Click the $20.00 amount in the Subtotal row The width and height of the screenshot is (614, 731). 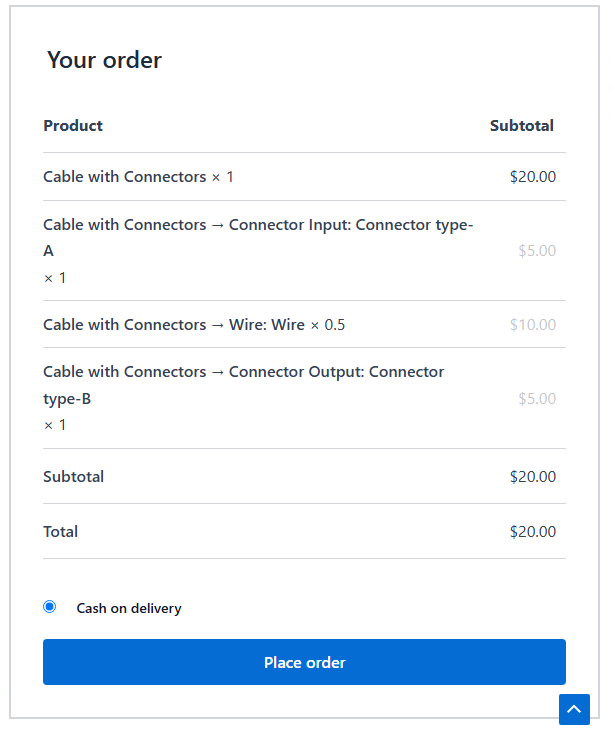(532, 477)
